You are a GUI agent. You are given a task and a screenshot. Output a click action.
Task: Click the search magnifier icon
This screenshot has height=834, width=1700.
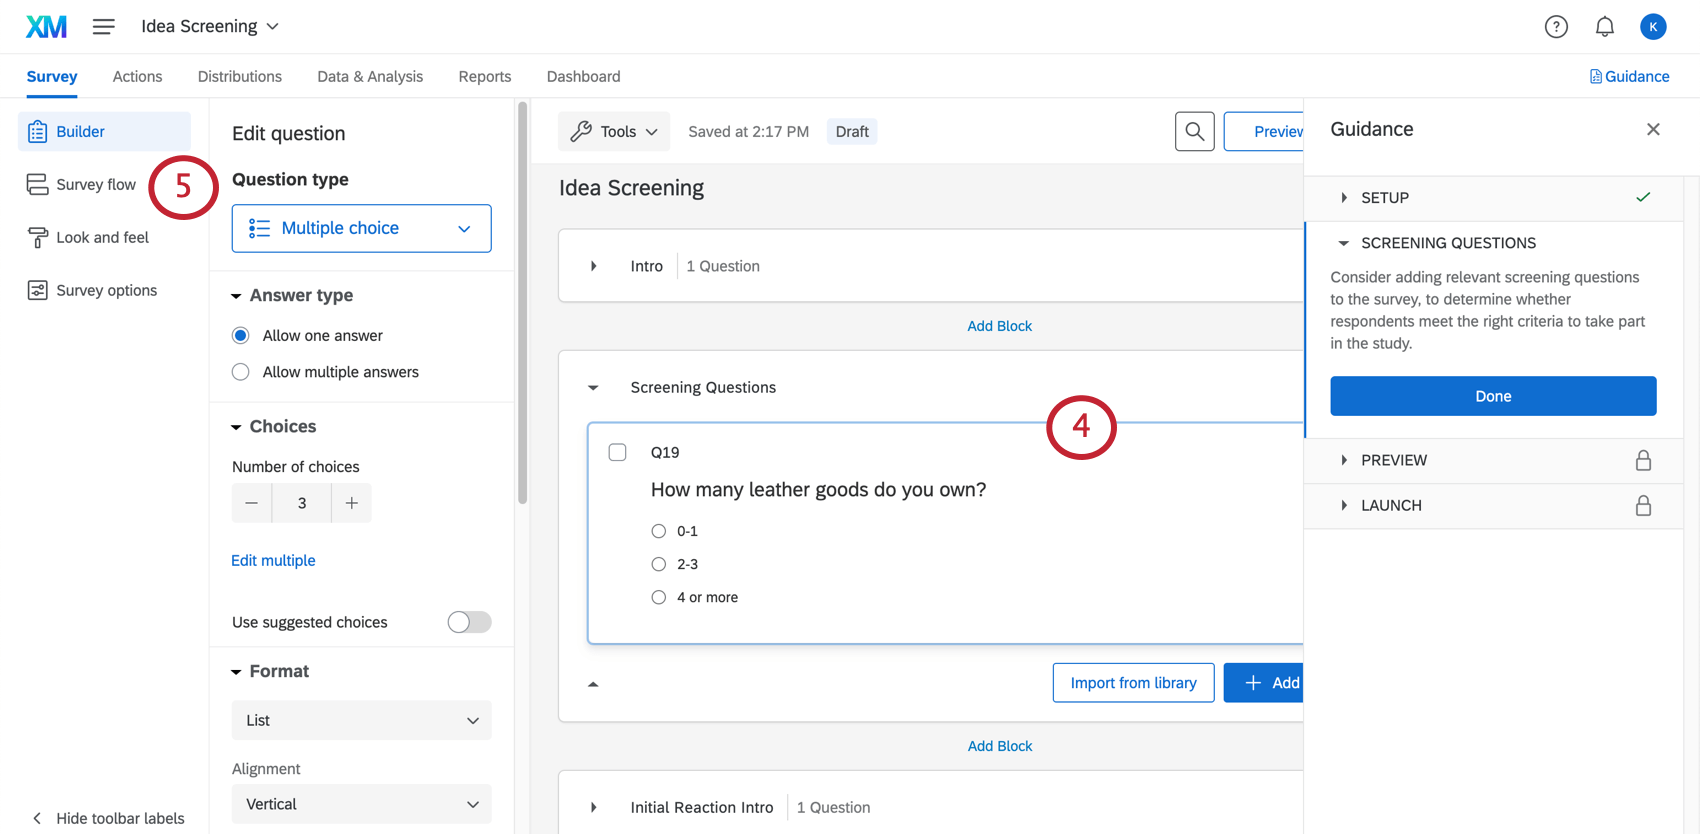tap(1194, 131)
